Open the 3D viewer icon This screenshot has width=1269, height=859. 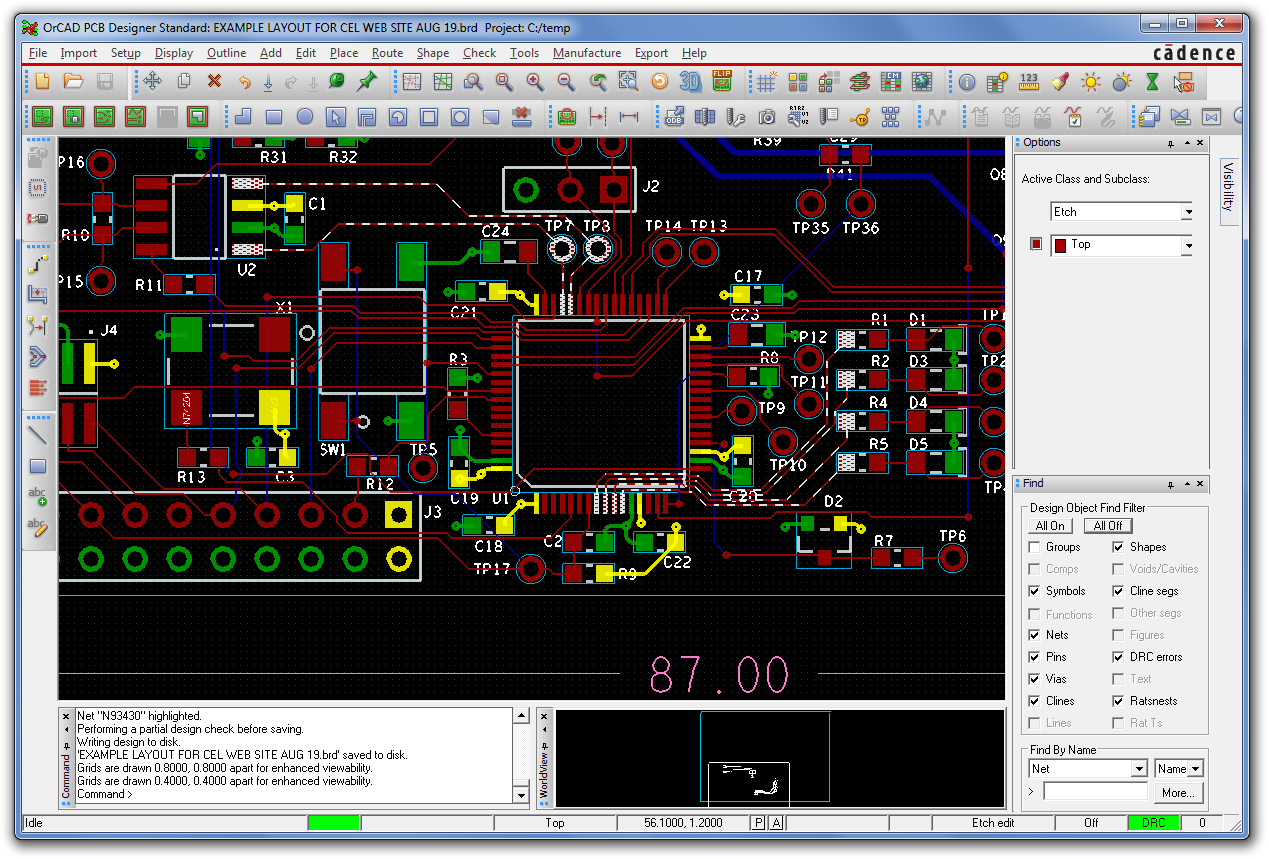point(690,81)
